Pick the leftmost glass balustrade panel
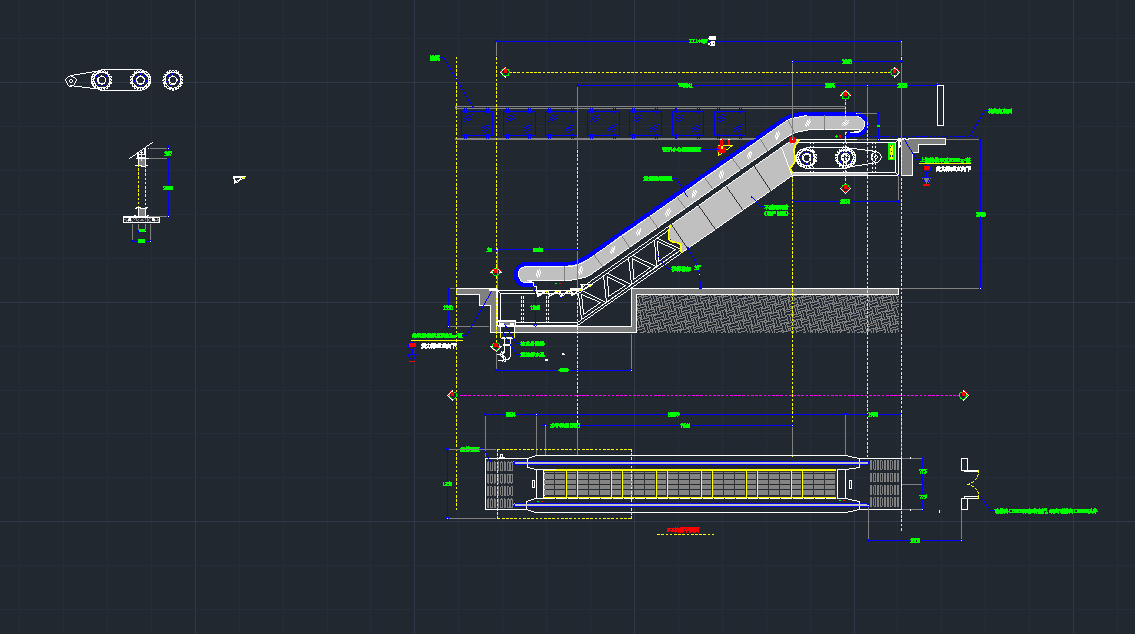The height and width of the screenshot is (634, 1135). [468, 122]
